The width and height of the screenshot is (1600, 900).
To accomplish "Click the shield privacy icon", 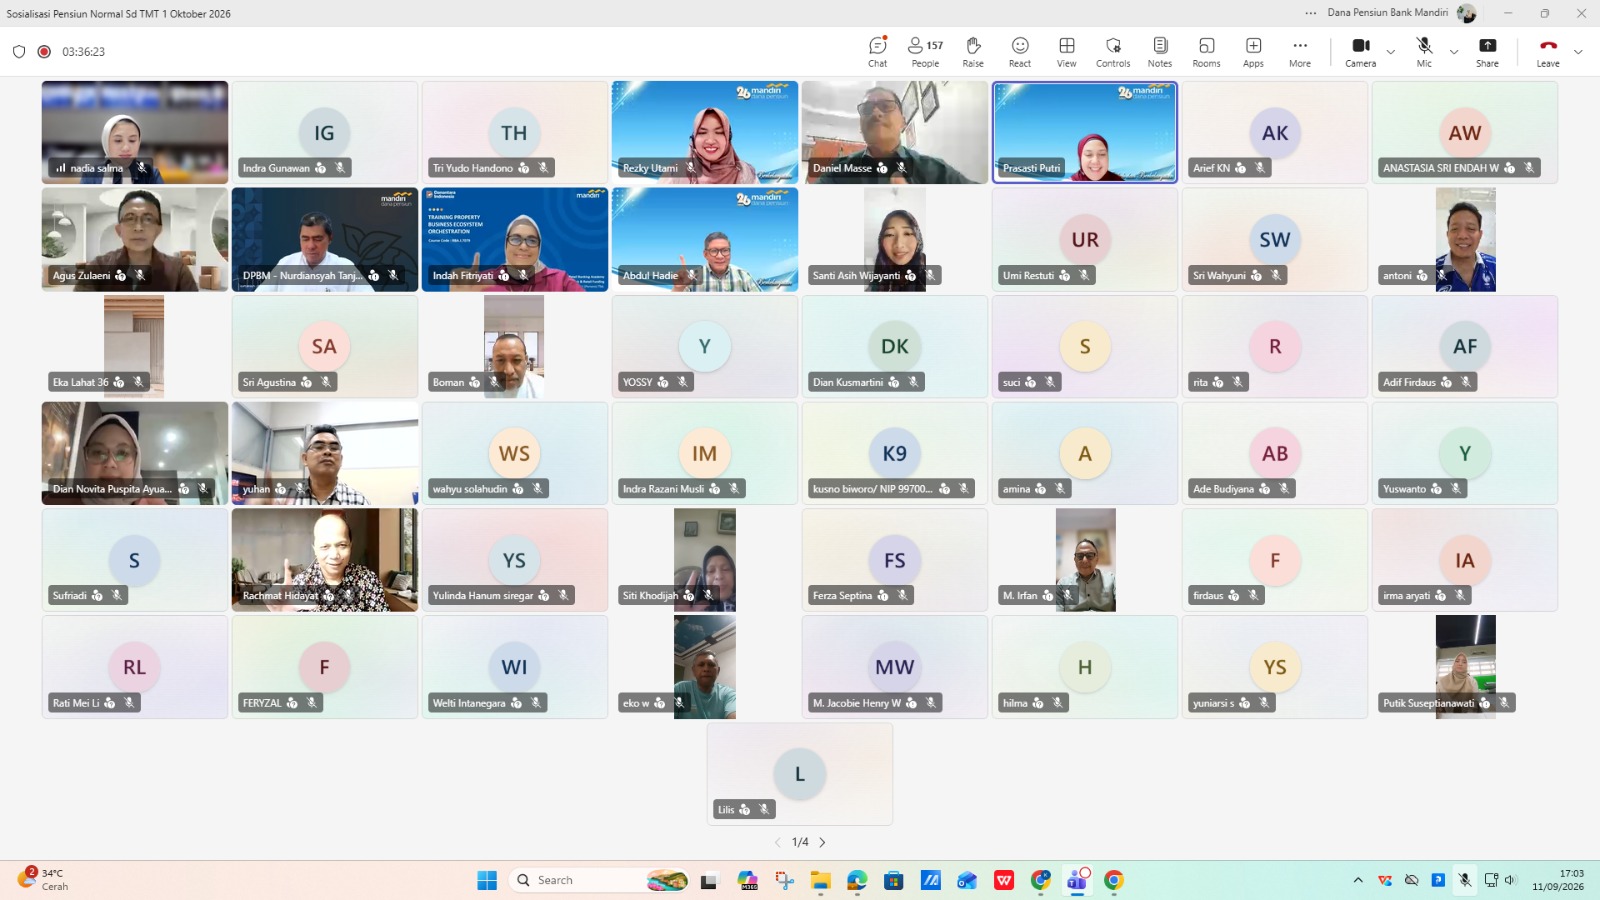I will [19, 52].
